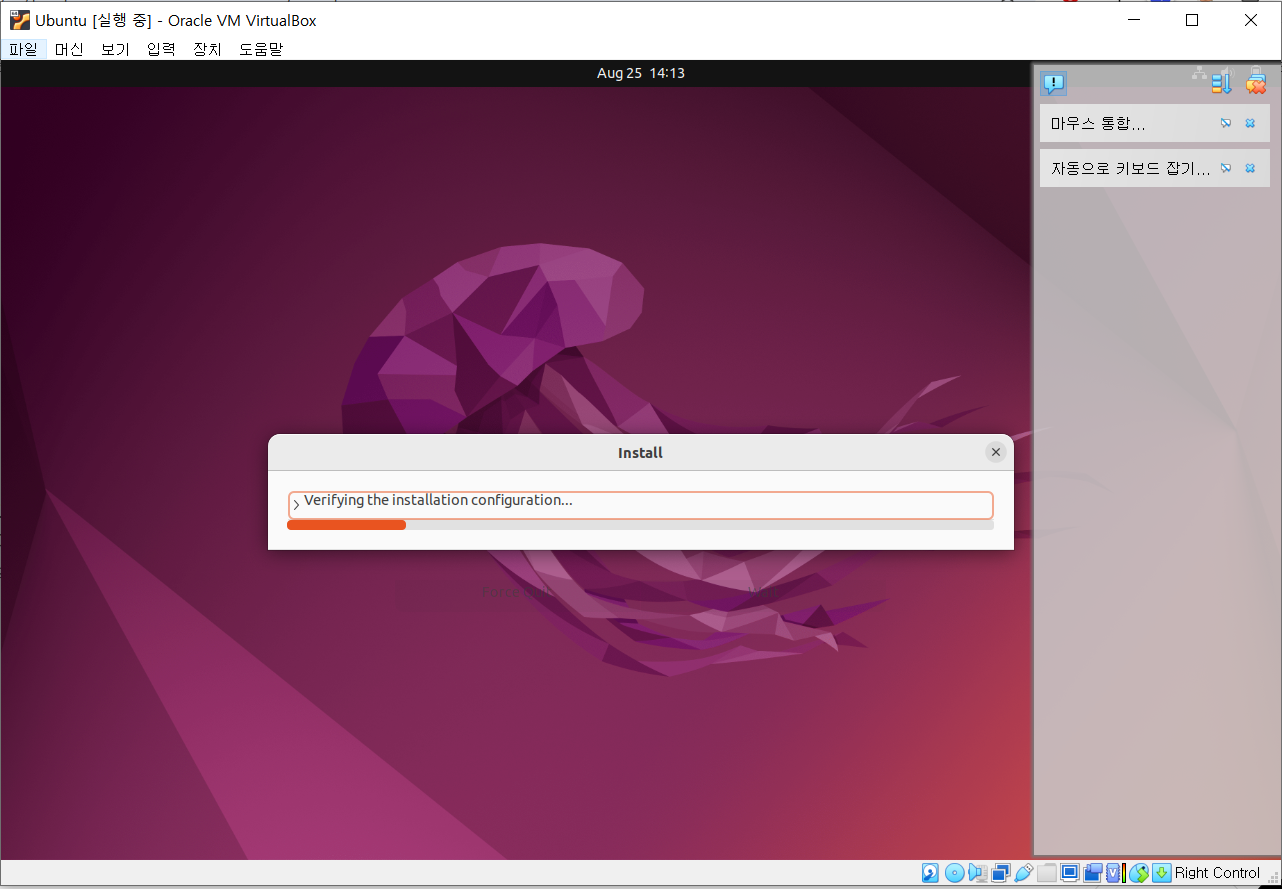The width and height of the screenshot is (1282, 889).
Task: Click the recording indicator icon with overlapping screens
Action: [1093, 873]
